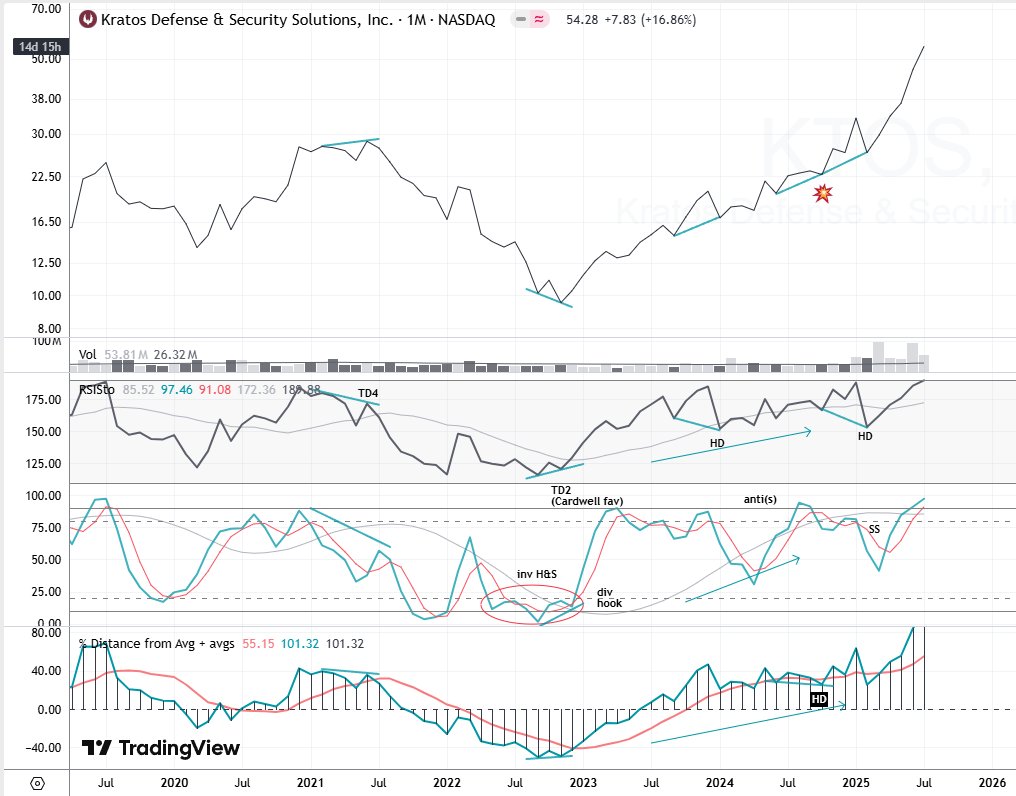1016x796 pixels.
Task: Click 2024 on the time axis
Action: pyautogui.click(x=719, y=782)
